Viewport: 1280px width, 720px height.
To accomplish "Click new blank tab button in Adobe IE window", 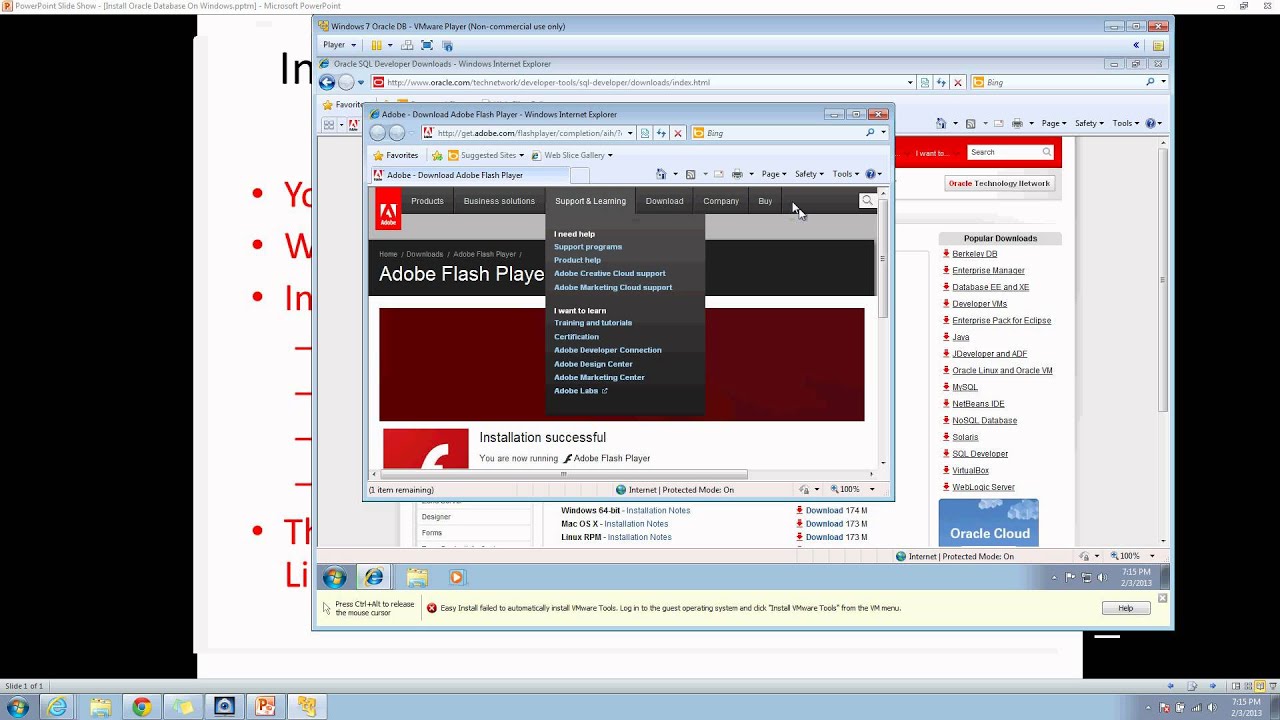I will [x=580, y=175].
